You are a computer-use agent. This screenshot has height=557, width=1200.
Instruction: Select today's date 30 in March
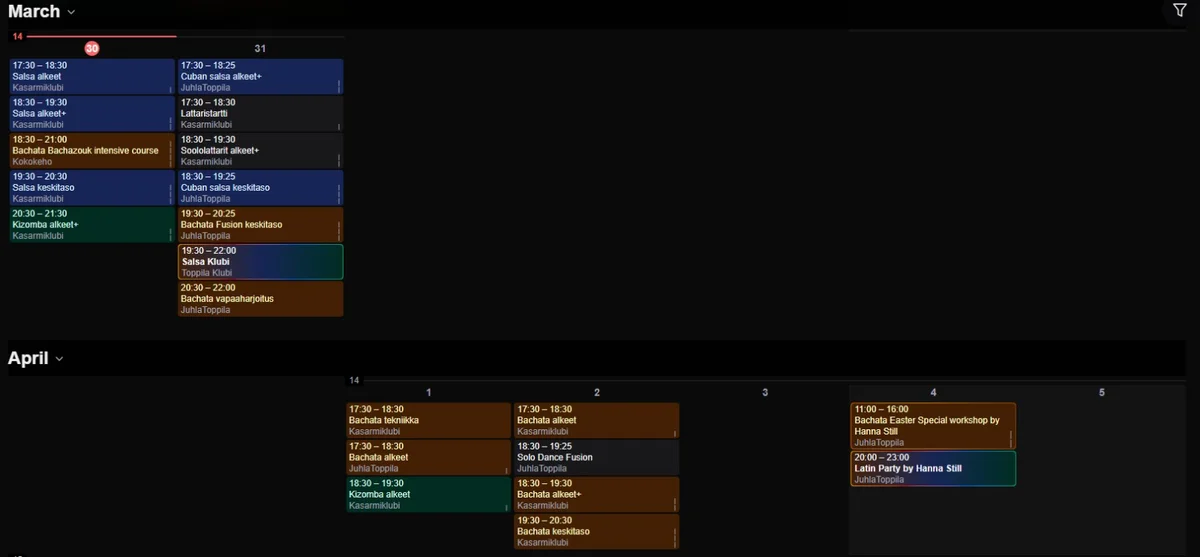coord(92,49)
